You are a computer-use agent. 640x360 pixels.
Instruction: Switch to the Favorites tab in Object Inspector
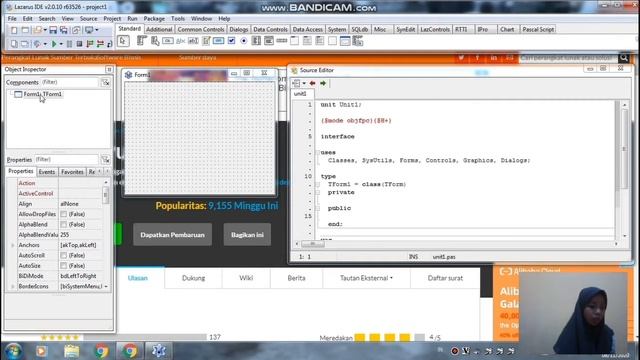point(72,172)
